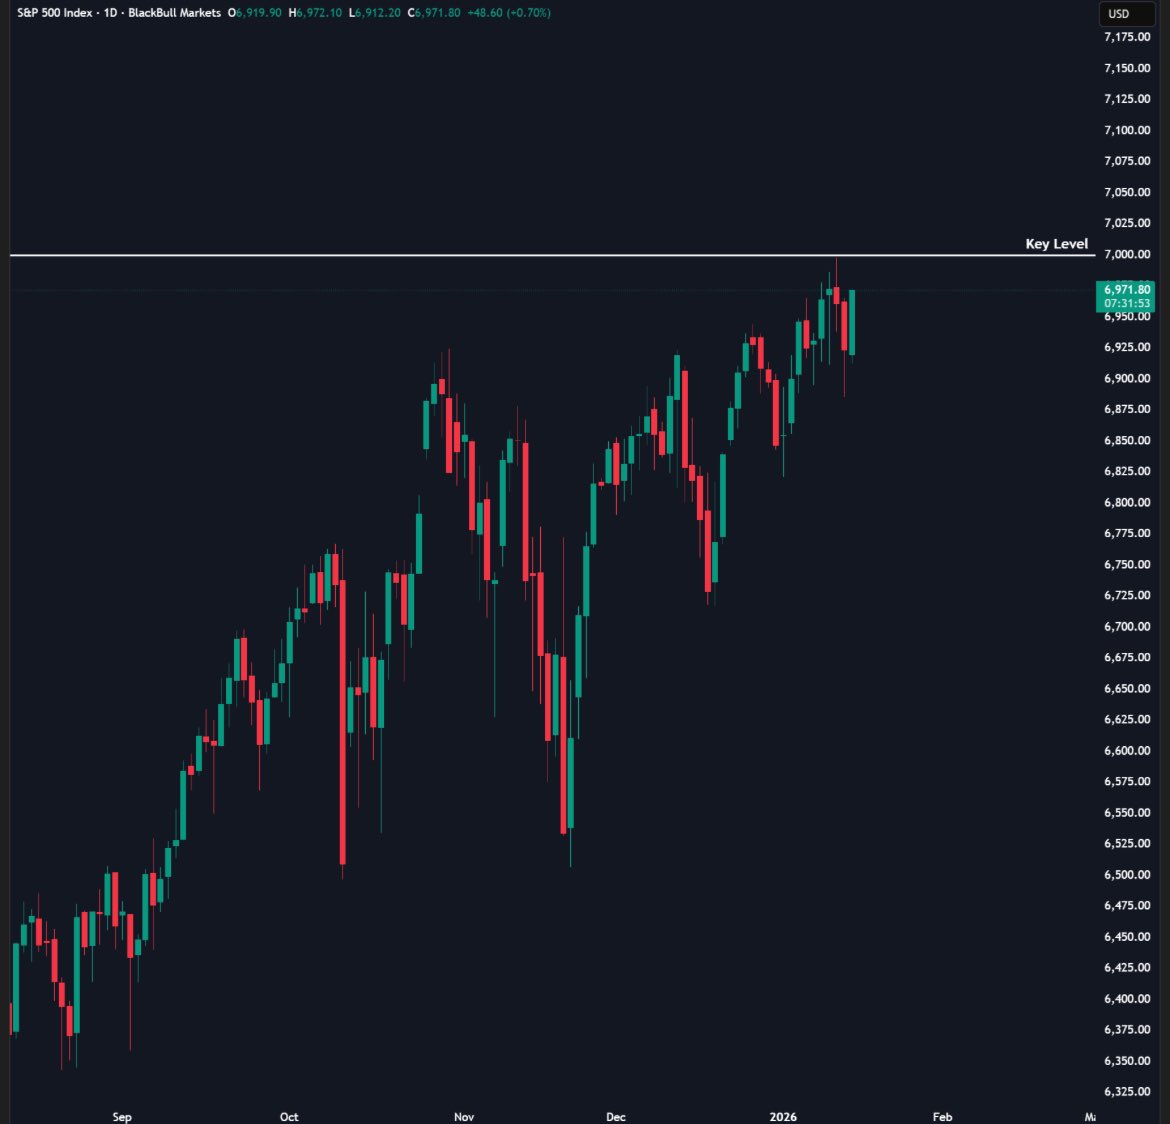Click the Nov label on time axis

click(x=463, y=1117)
